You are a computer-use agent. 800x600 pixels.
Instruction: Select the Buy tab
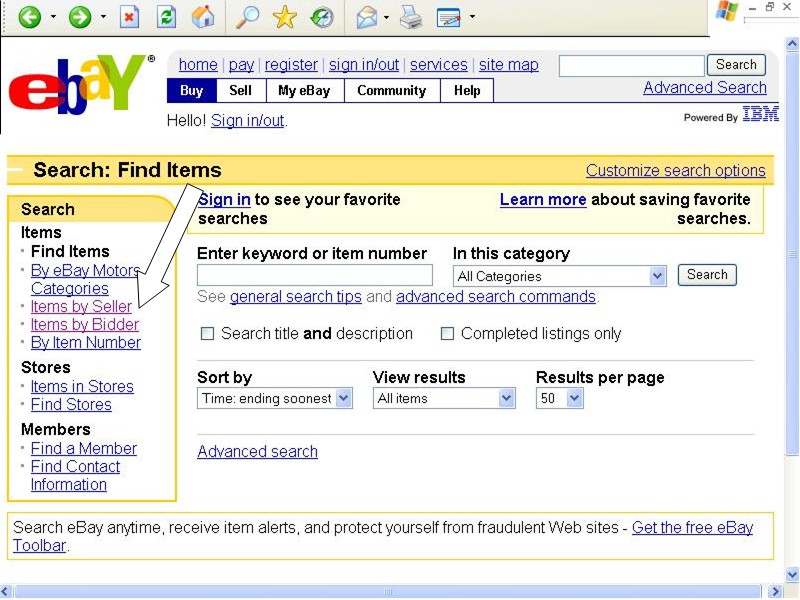pyautogui.click(x=192, y=91)
